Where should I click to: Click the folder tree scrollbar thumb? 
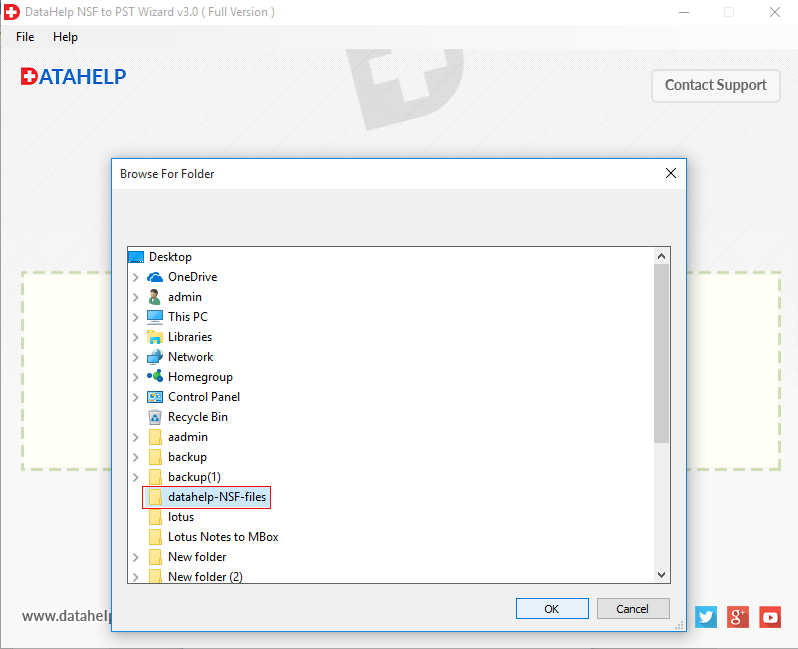[x=662, y=353]
